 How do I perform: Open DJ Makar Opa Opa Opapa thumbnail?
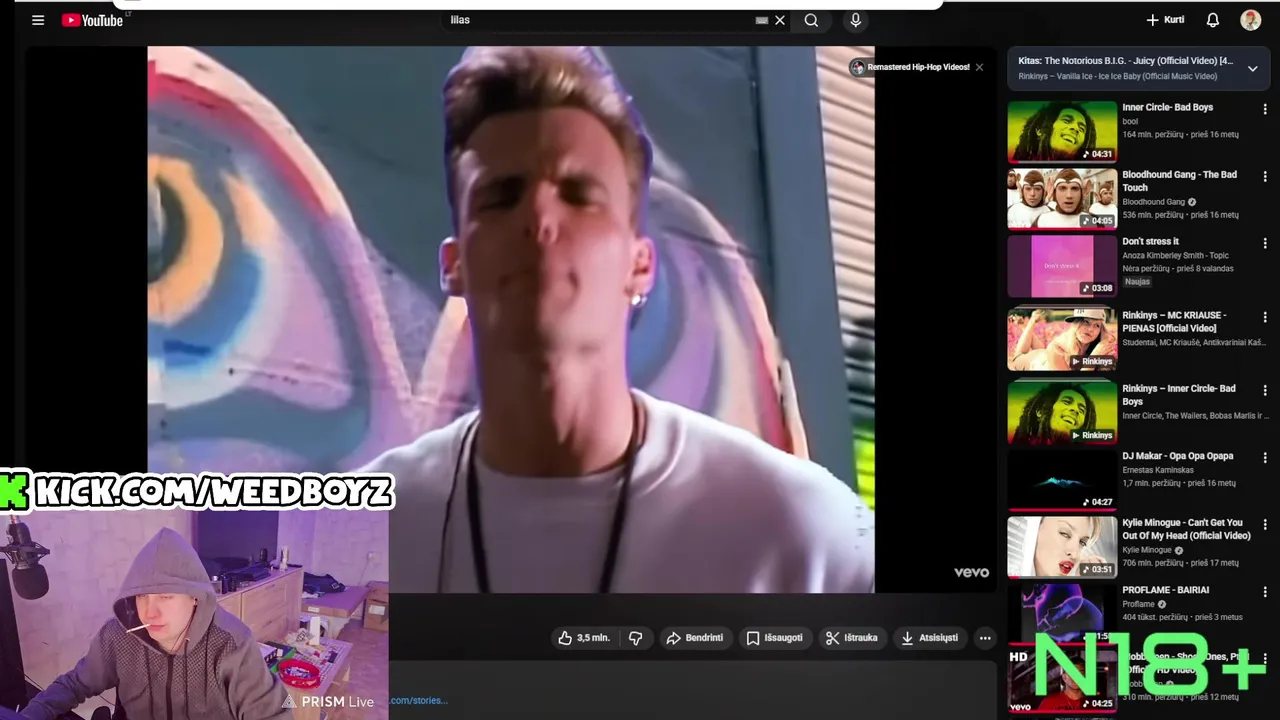pyautogui.click(x=1062, y=481)
